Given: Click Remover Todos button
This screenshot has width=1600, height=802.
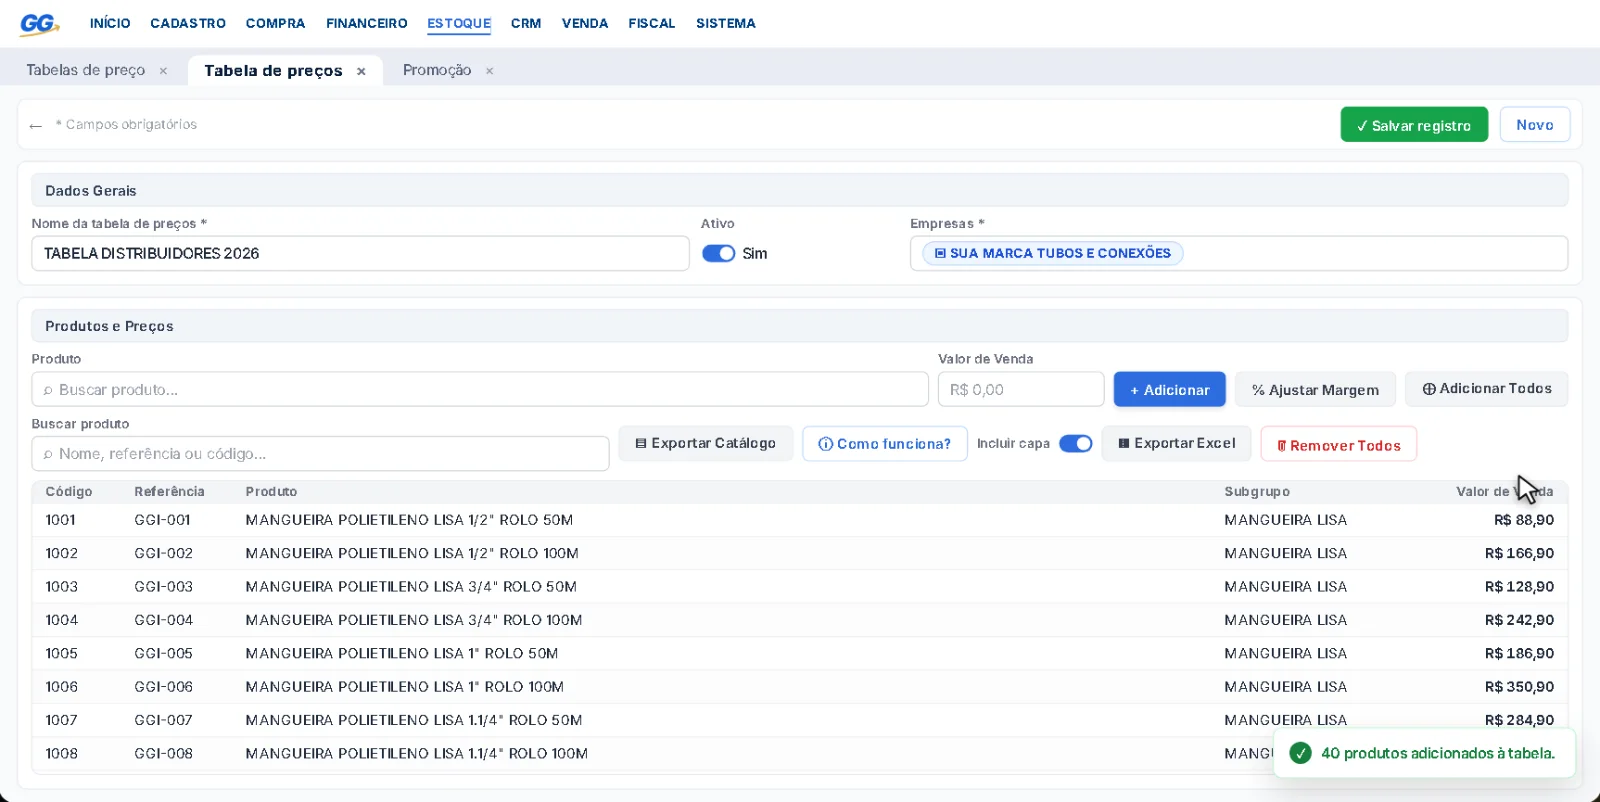Looking at the screenshot, I should (x=1339, y=445).
